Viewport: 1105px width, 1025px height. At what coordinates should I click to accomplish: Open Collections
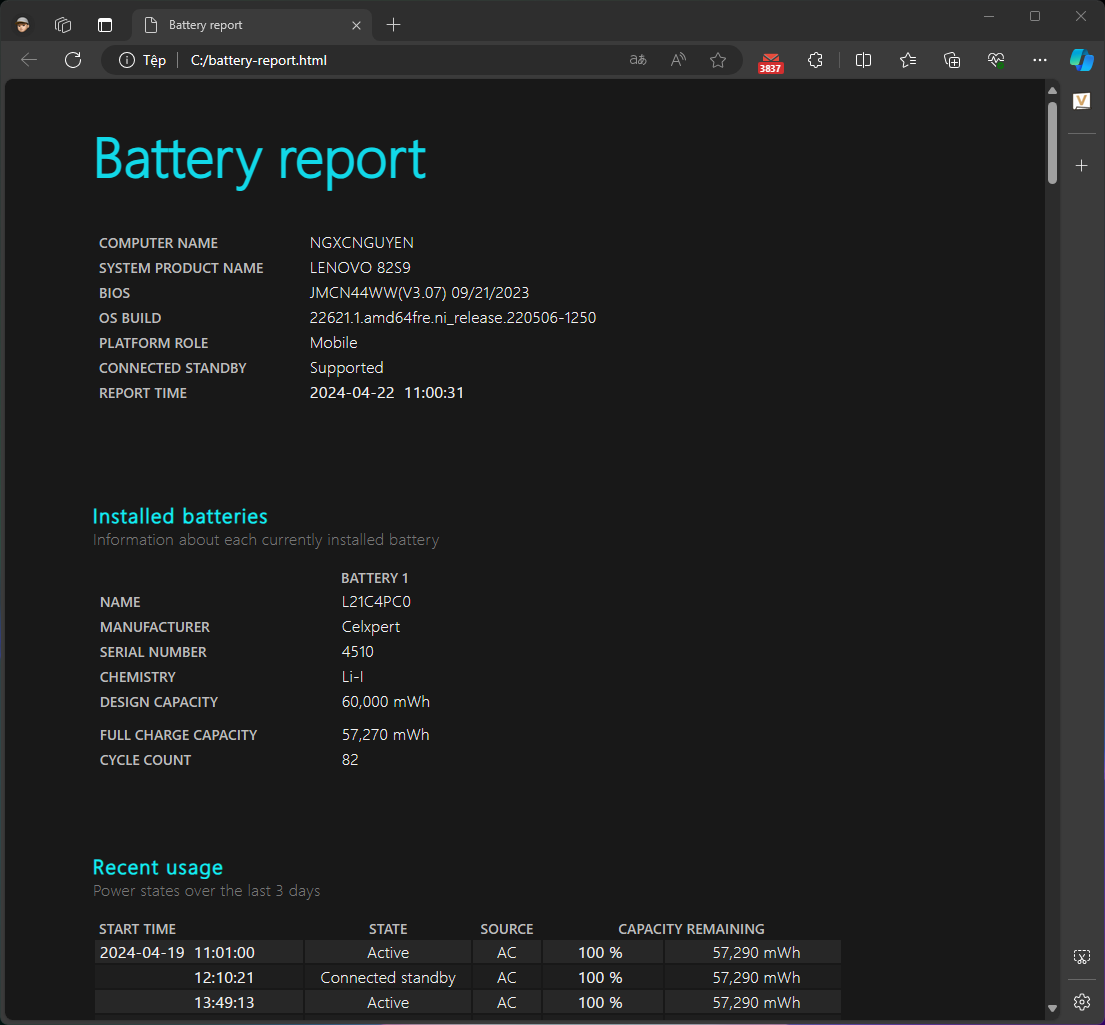tap(952, 60)
